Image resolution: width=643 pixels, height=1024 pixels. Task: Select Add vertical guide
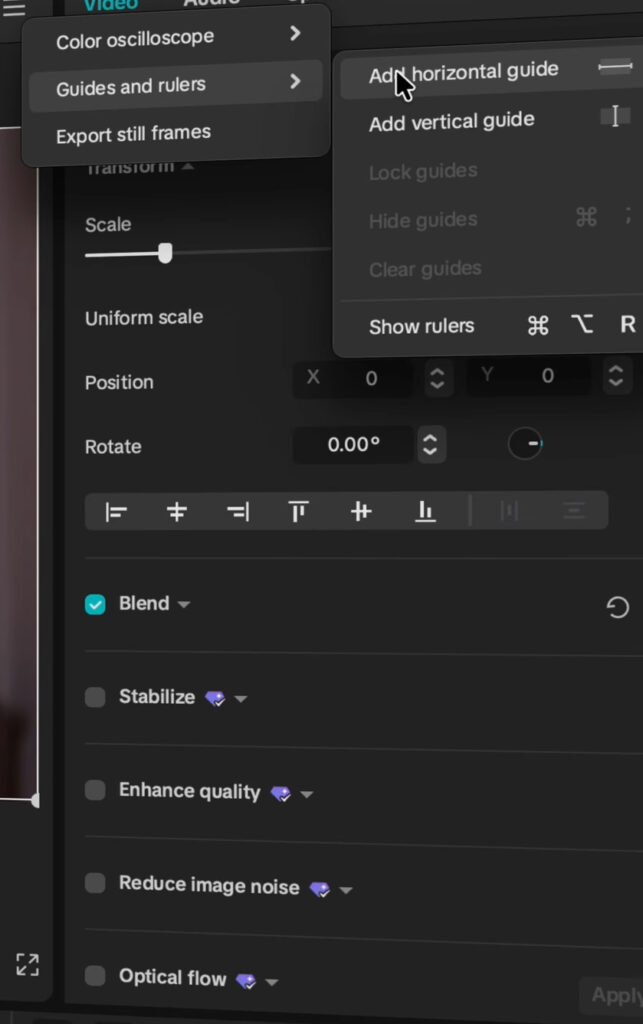click(491, 121)
